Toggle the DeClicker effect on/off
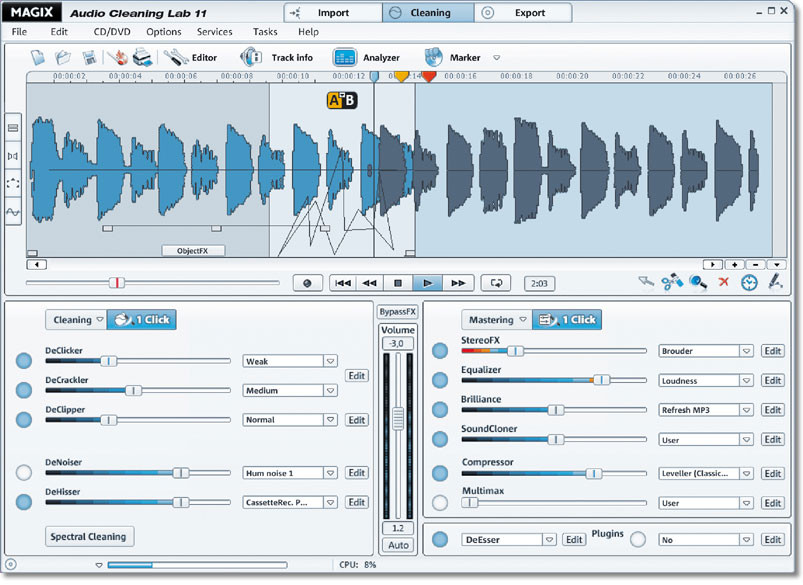The image size is (803, 585). click(x=24, y=361)
